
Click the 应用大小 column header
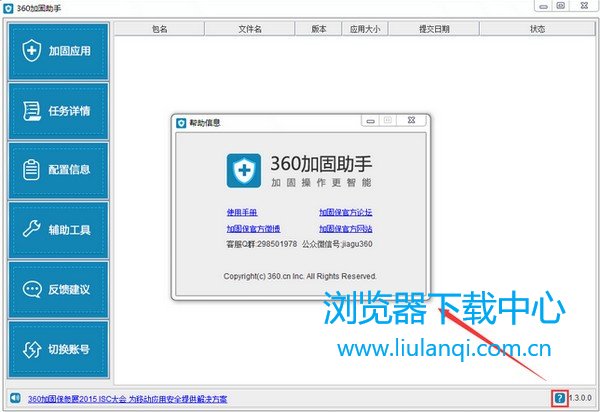[365, 29]
